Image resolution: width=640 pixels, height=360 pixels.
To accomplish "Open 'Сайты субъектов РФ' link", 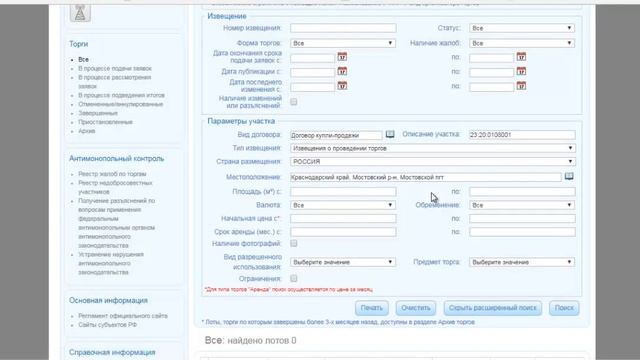I will [107, 325].
